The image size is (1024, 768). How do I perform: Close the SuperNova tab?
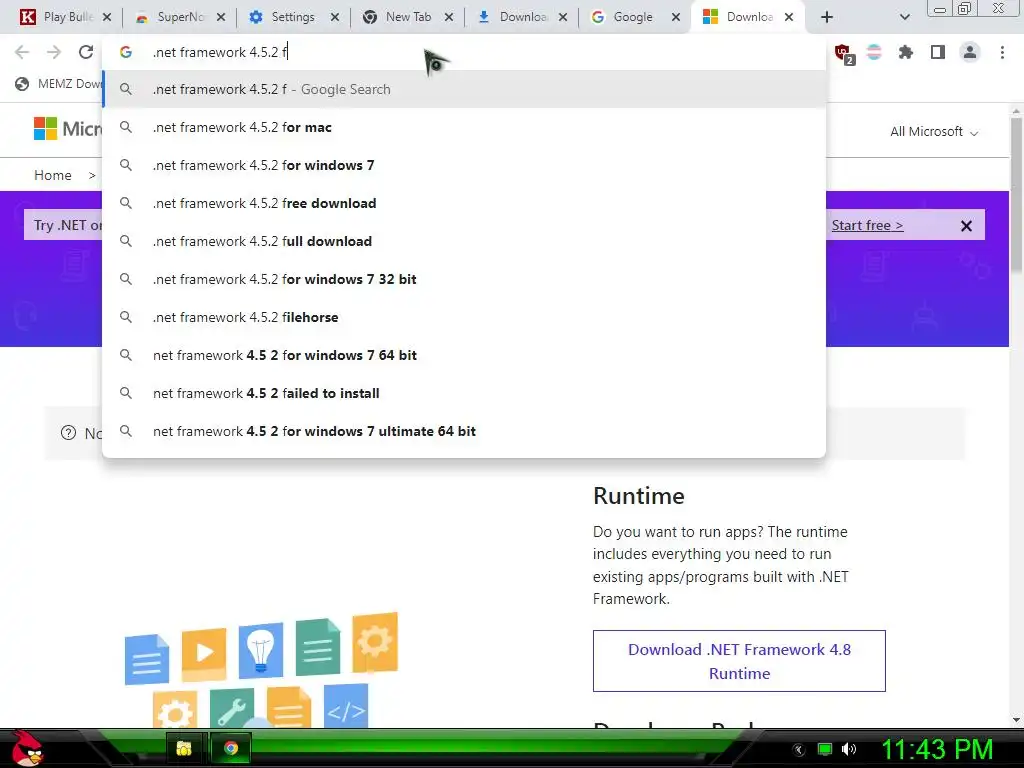coord(221,17)
